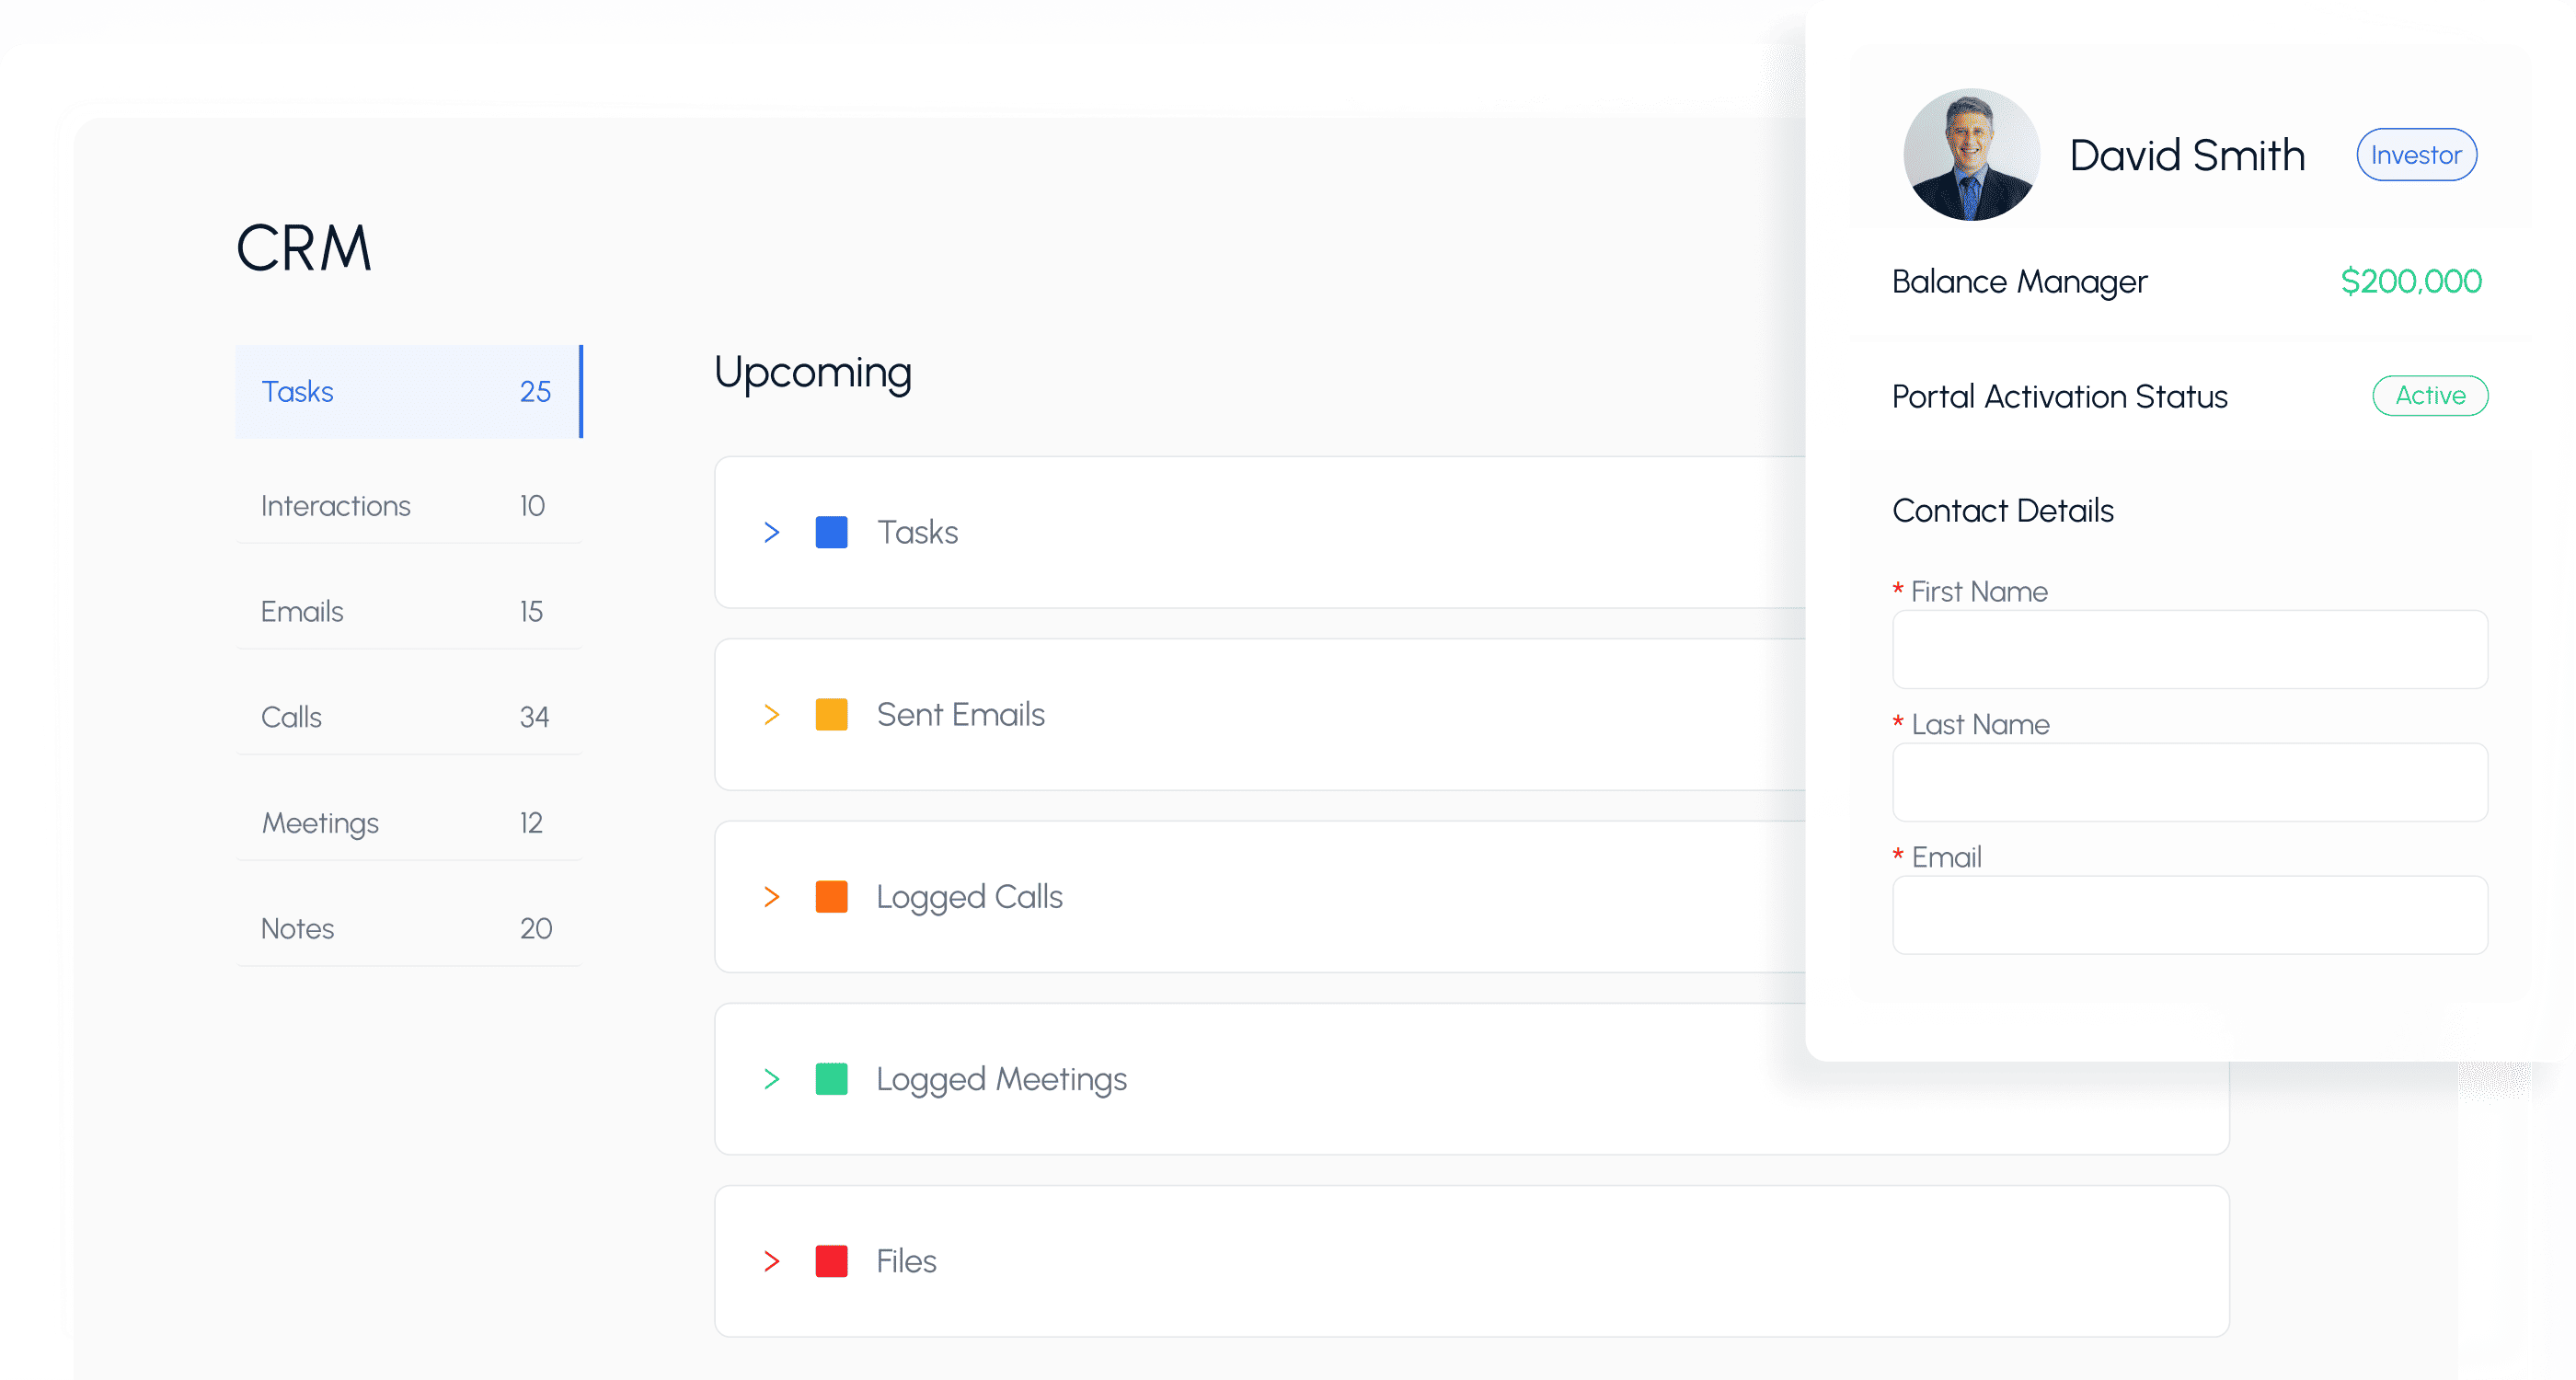Select the Tasks tab in sidebar
This screenshot has height=1380, width=2576.
[407, 391]
